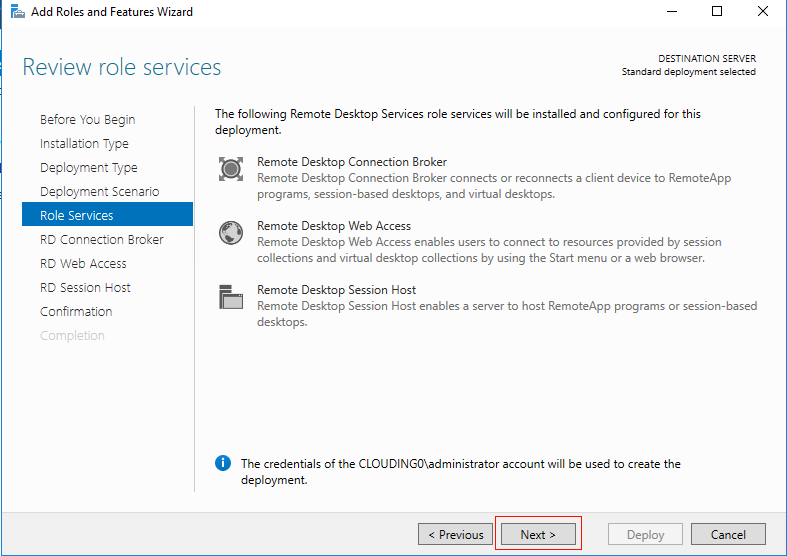787x556 pixels.
Task: Select the highlighted Role Services step
Action: tap(107, 214)
